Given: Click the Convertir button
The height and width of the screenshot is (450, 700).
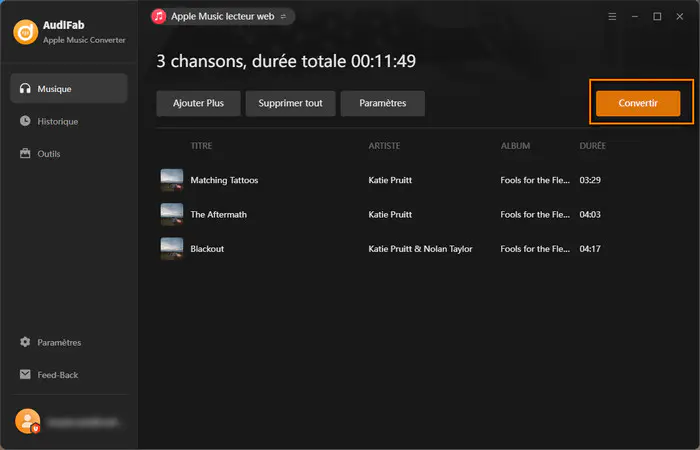Looking at the screenshot, I should 638,103.
